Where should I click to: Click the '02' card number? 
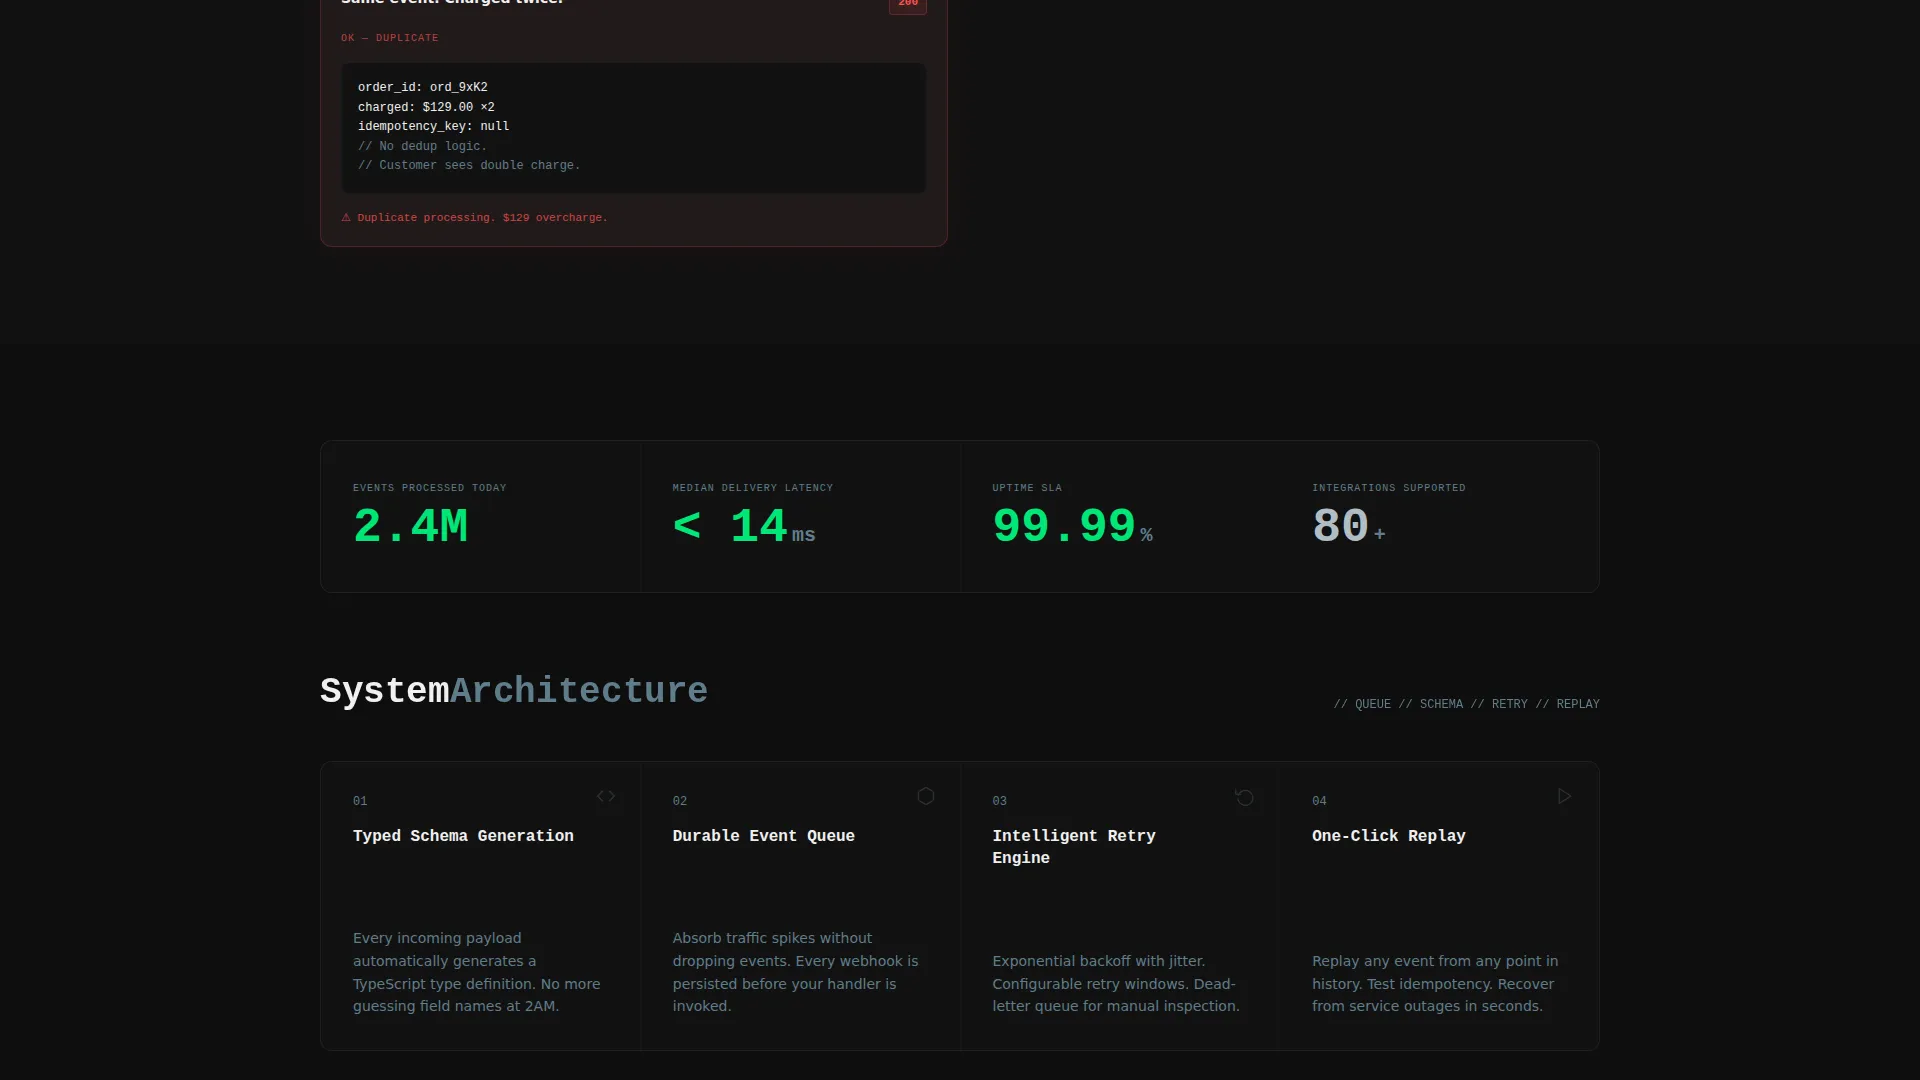[680, 801]
